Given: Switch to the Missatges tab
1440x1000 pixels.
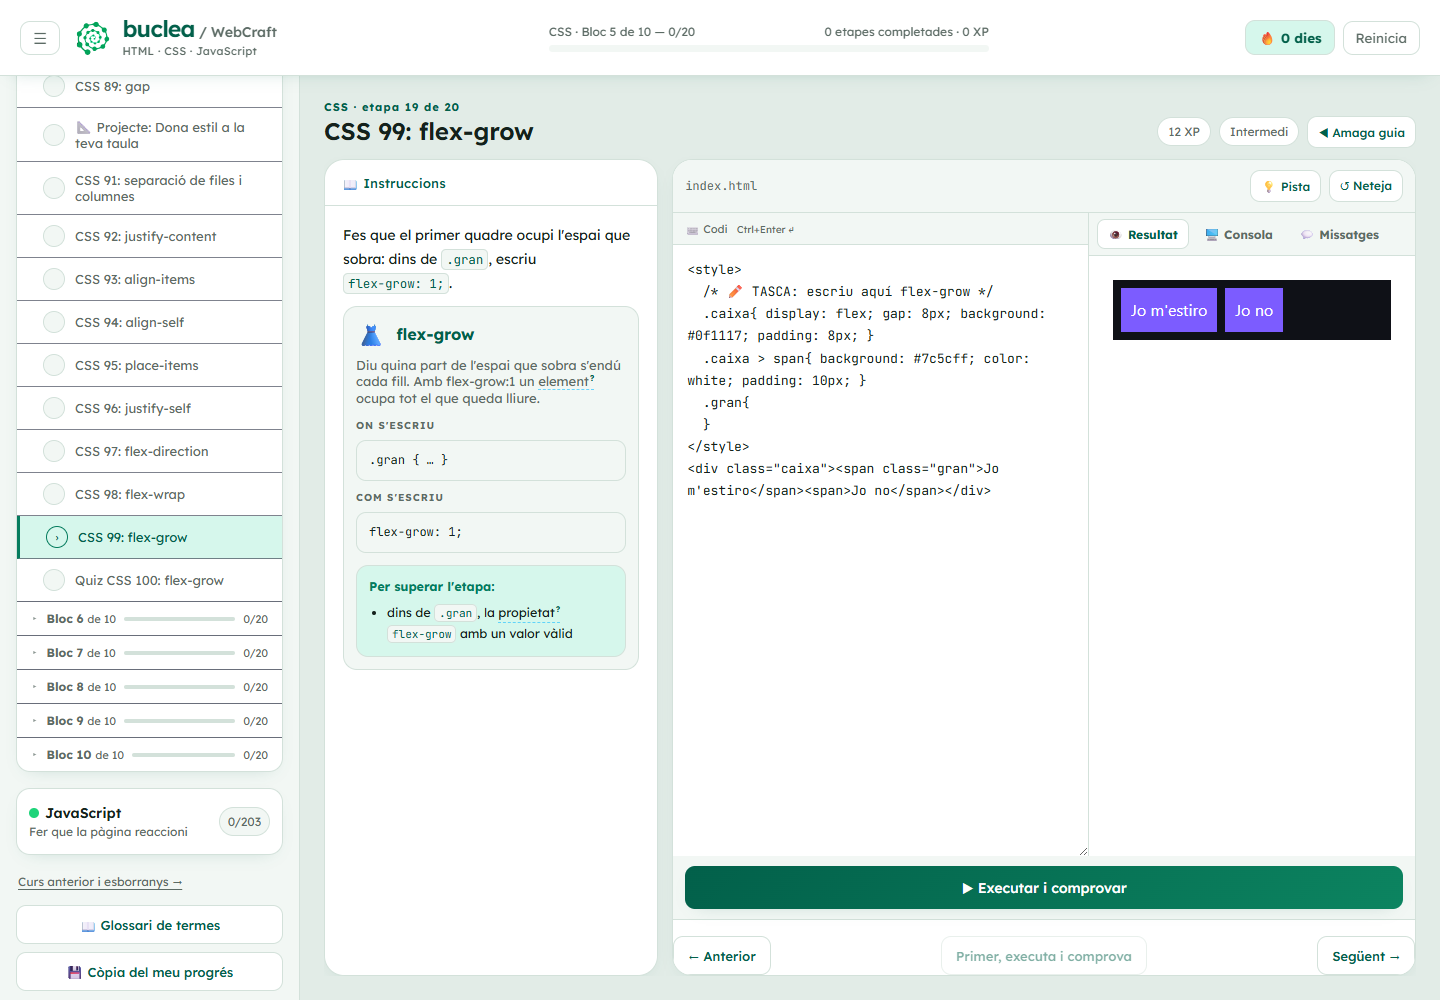Looking at the screenshot, I should (x=1340, y=235).
